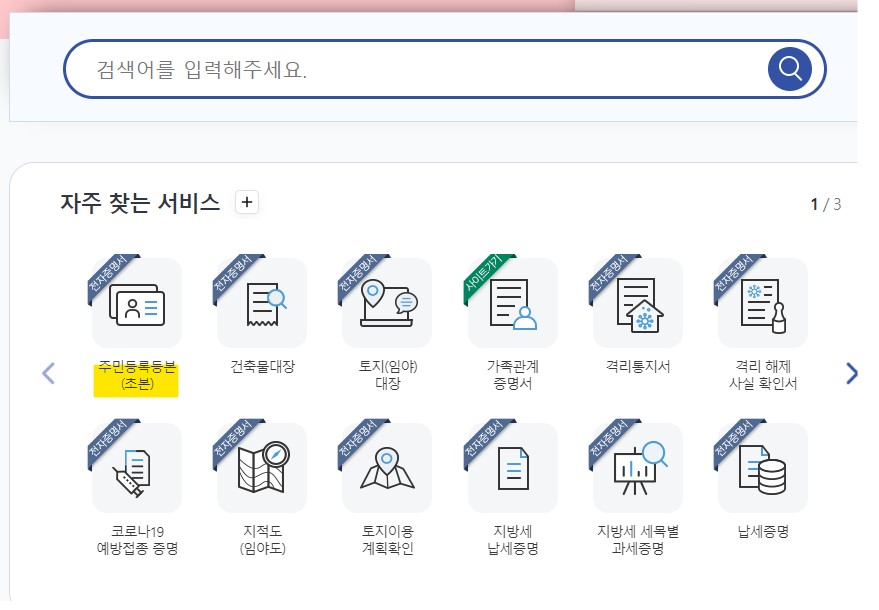Go to the previous services page arrow
This screenshot has width=879, height=610.
tap(49, 373)
